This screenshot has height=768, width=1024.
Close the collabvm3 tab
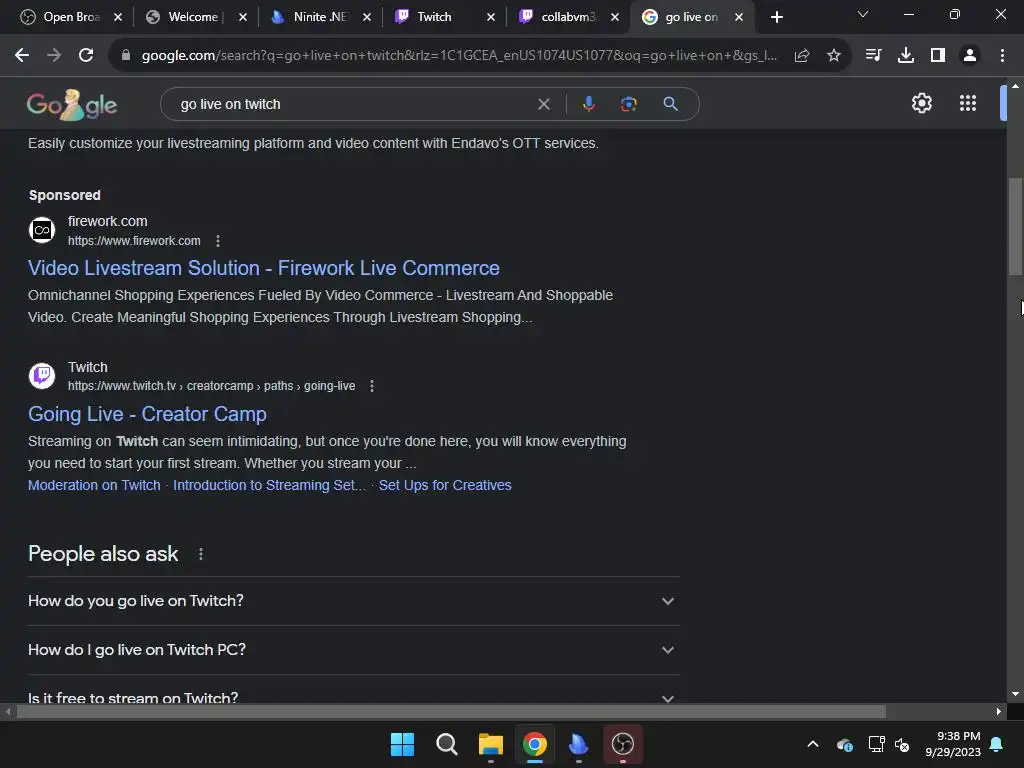615,17
